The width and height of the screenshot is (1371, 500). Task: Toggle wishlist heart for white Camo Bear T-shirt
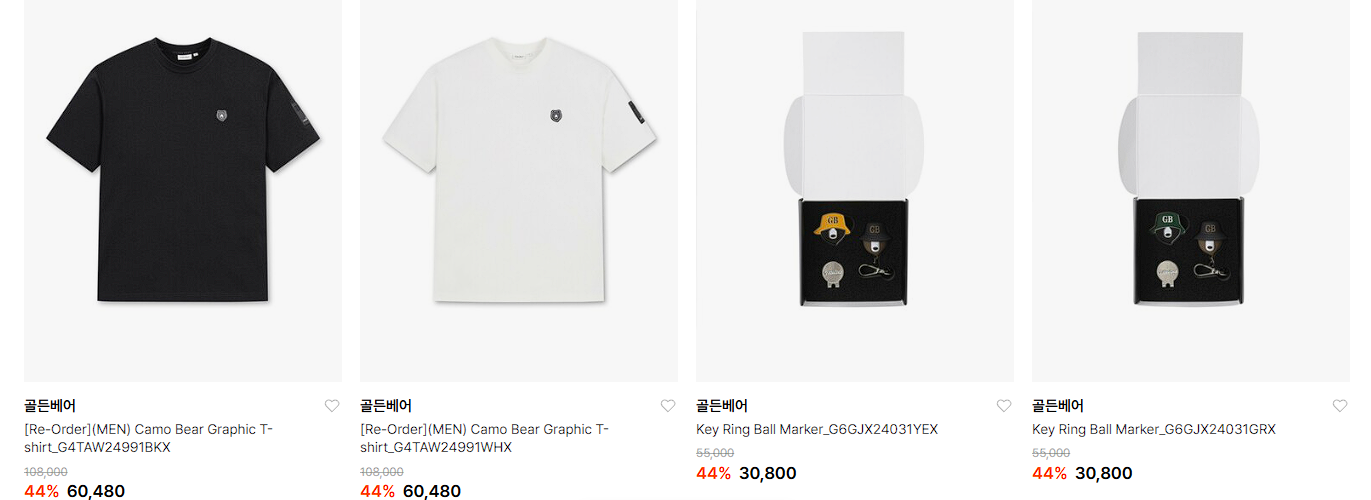pos(668,406)
